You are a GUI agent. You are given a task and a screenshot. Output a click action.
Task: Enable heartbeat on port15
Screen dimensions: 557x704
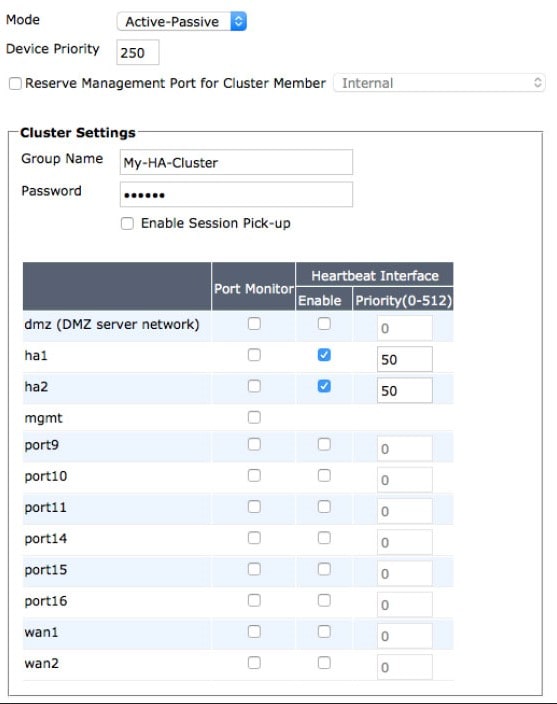click(324, 569)
